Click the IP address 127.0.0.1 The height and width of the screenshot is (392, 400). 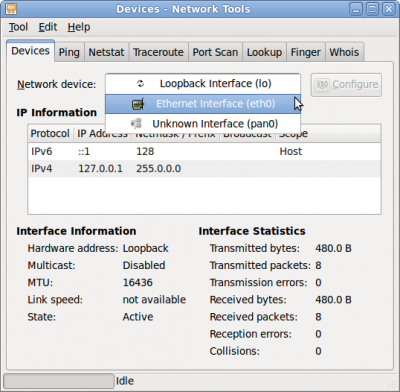tap(100, 169)
